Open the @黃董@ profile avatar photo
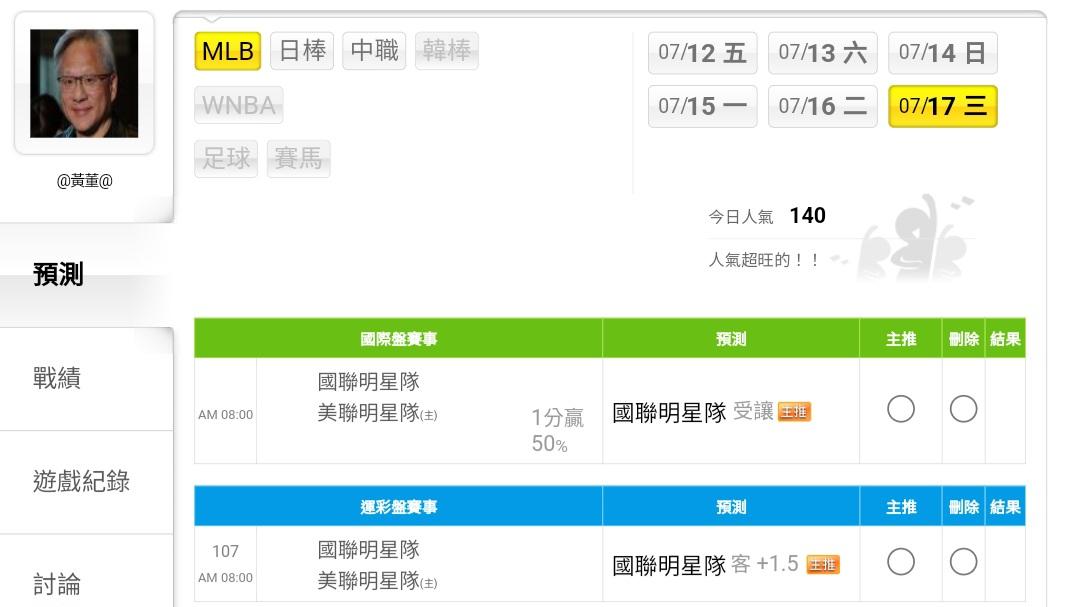1080x607 pixels. click(x=84, y=83)
